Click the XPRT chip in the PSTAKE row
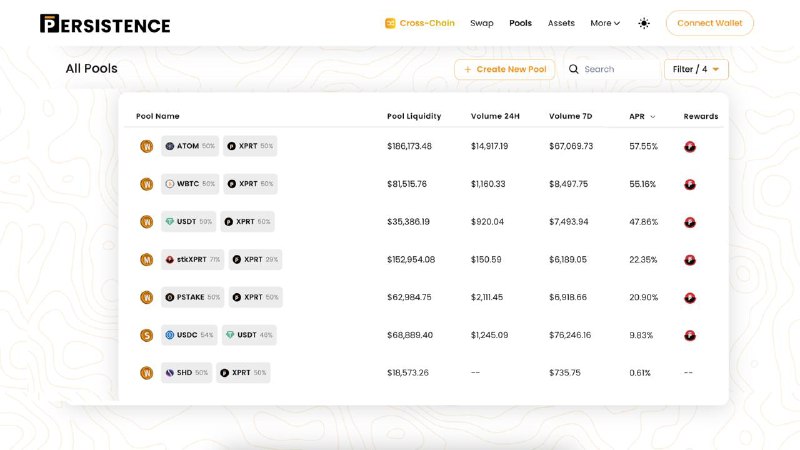Viewport: 800px width, 450px height. (x=255, y=297)
